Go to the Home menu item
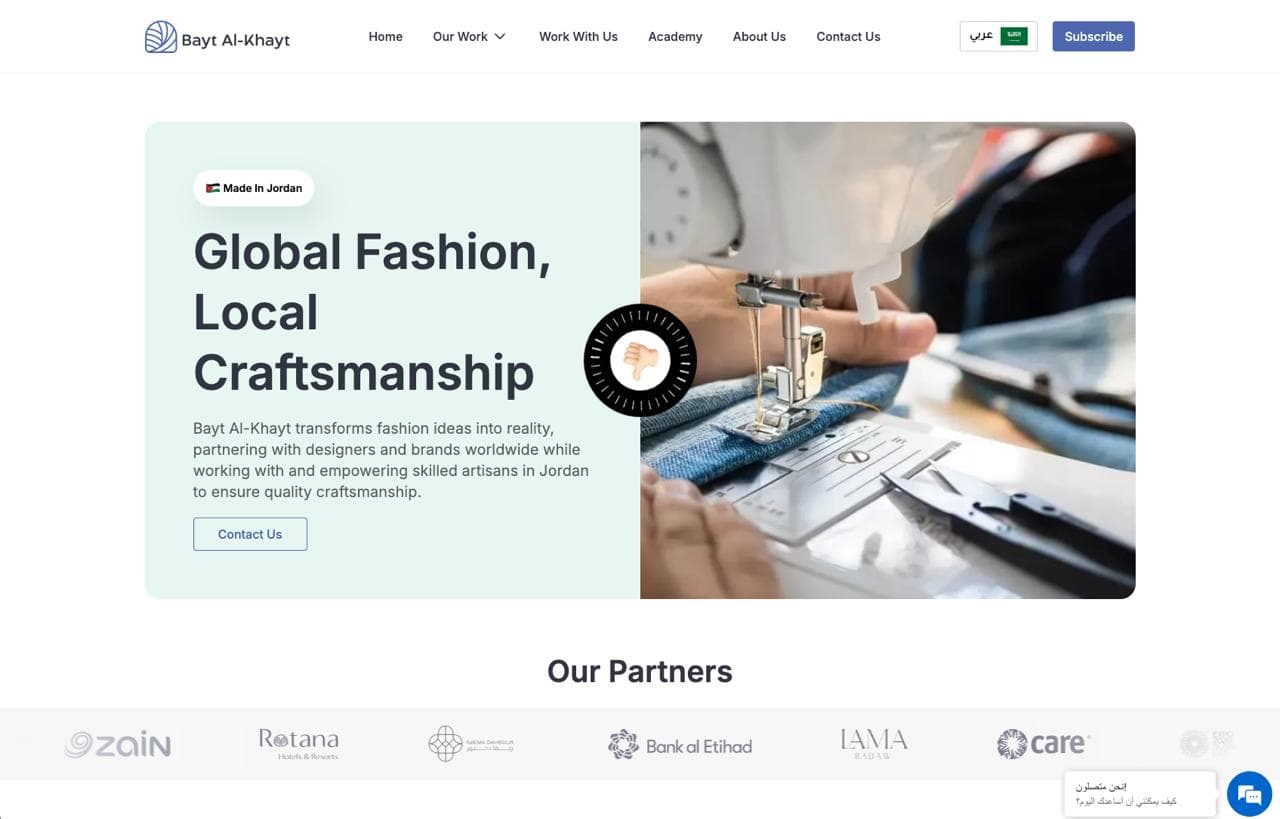 (x=385, y=37)
